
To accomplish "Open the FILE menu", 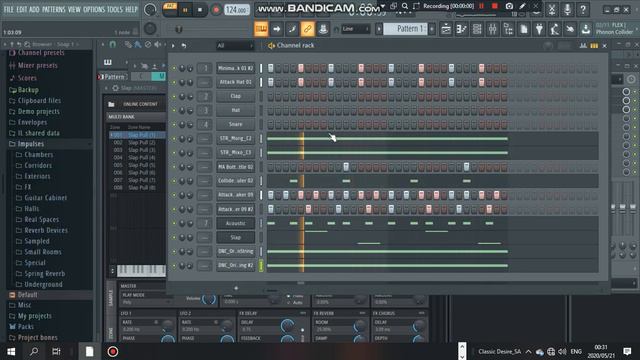I will point(9,9).
